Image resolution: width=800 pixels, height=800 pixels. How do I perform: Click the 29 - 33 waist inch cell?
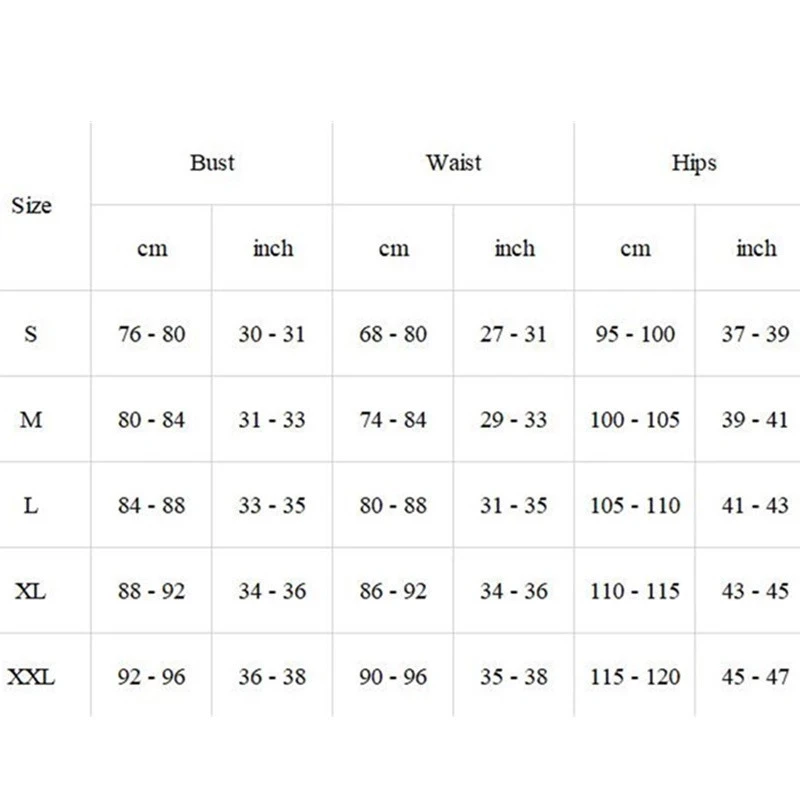tap(514, 420)
